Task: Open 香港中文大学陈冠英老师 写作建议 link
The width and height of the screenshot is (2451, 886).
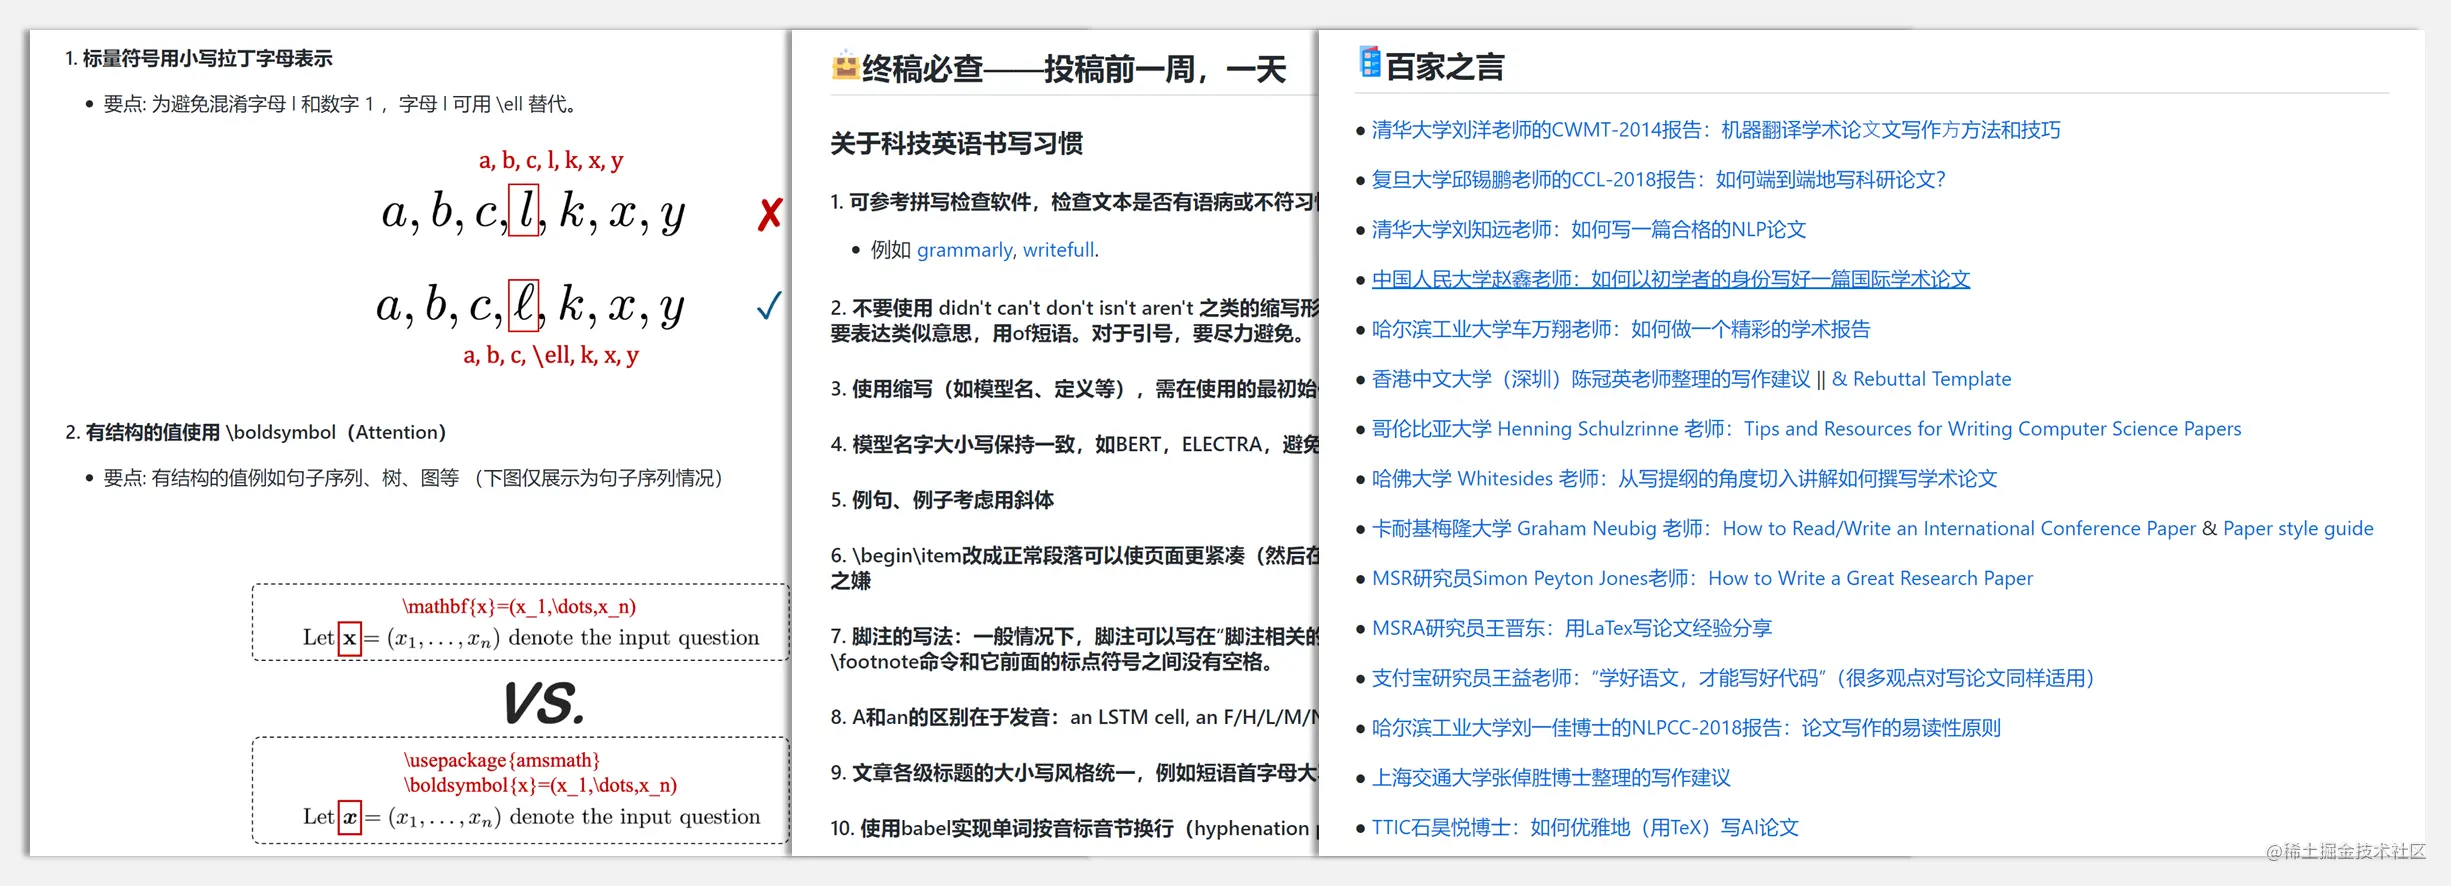Action: [1591, 379]
